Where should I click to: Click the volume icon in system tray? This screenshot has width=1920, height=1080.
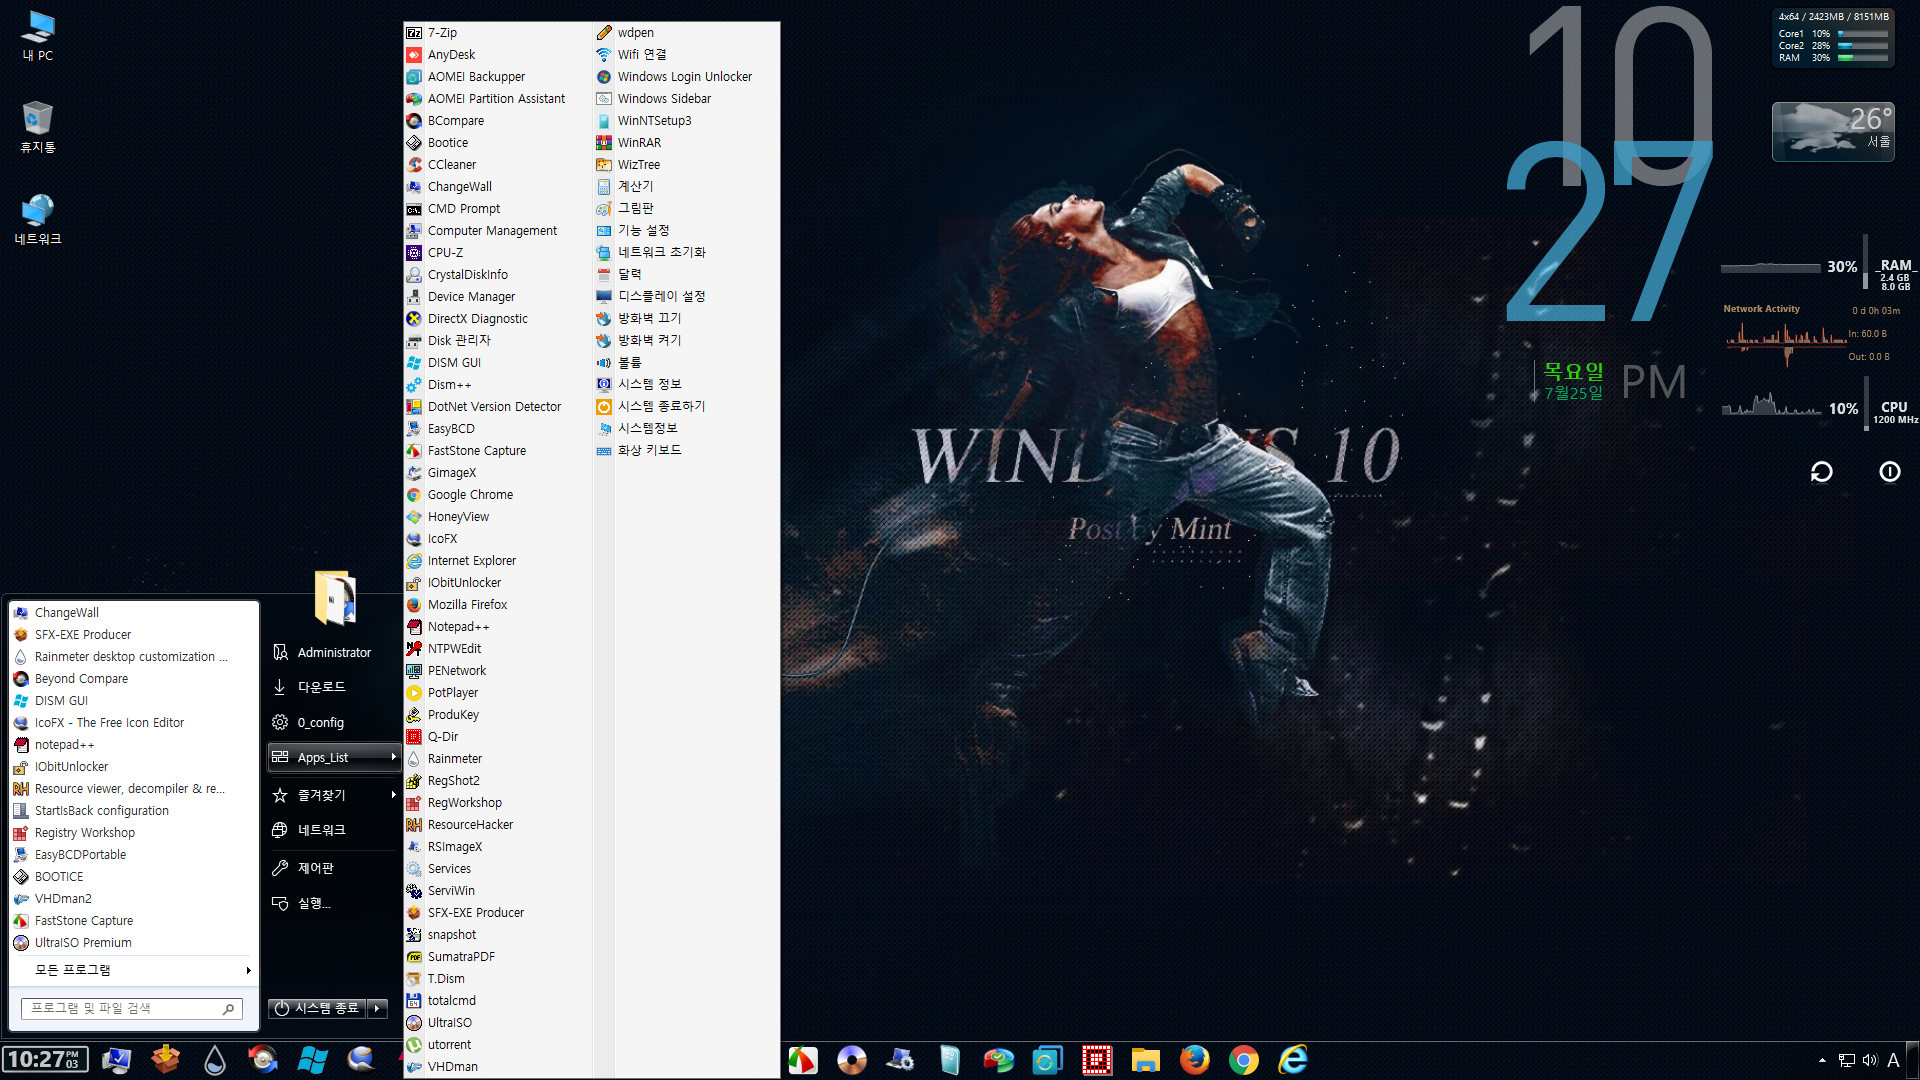click(1869, 1060)
